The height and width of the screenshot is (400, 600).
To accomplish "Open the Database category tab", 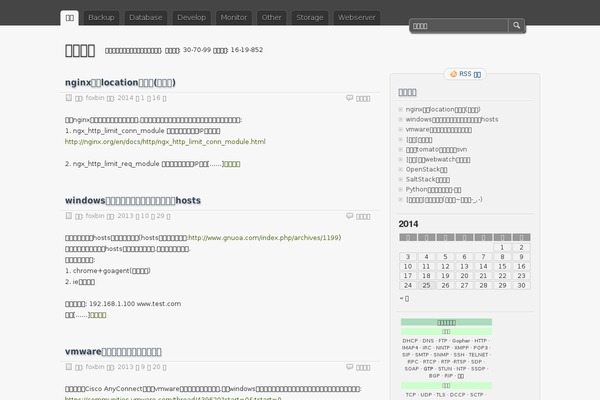I will (145, 18).
